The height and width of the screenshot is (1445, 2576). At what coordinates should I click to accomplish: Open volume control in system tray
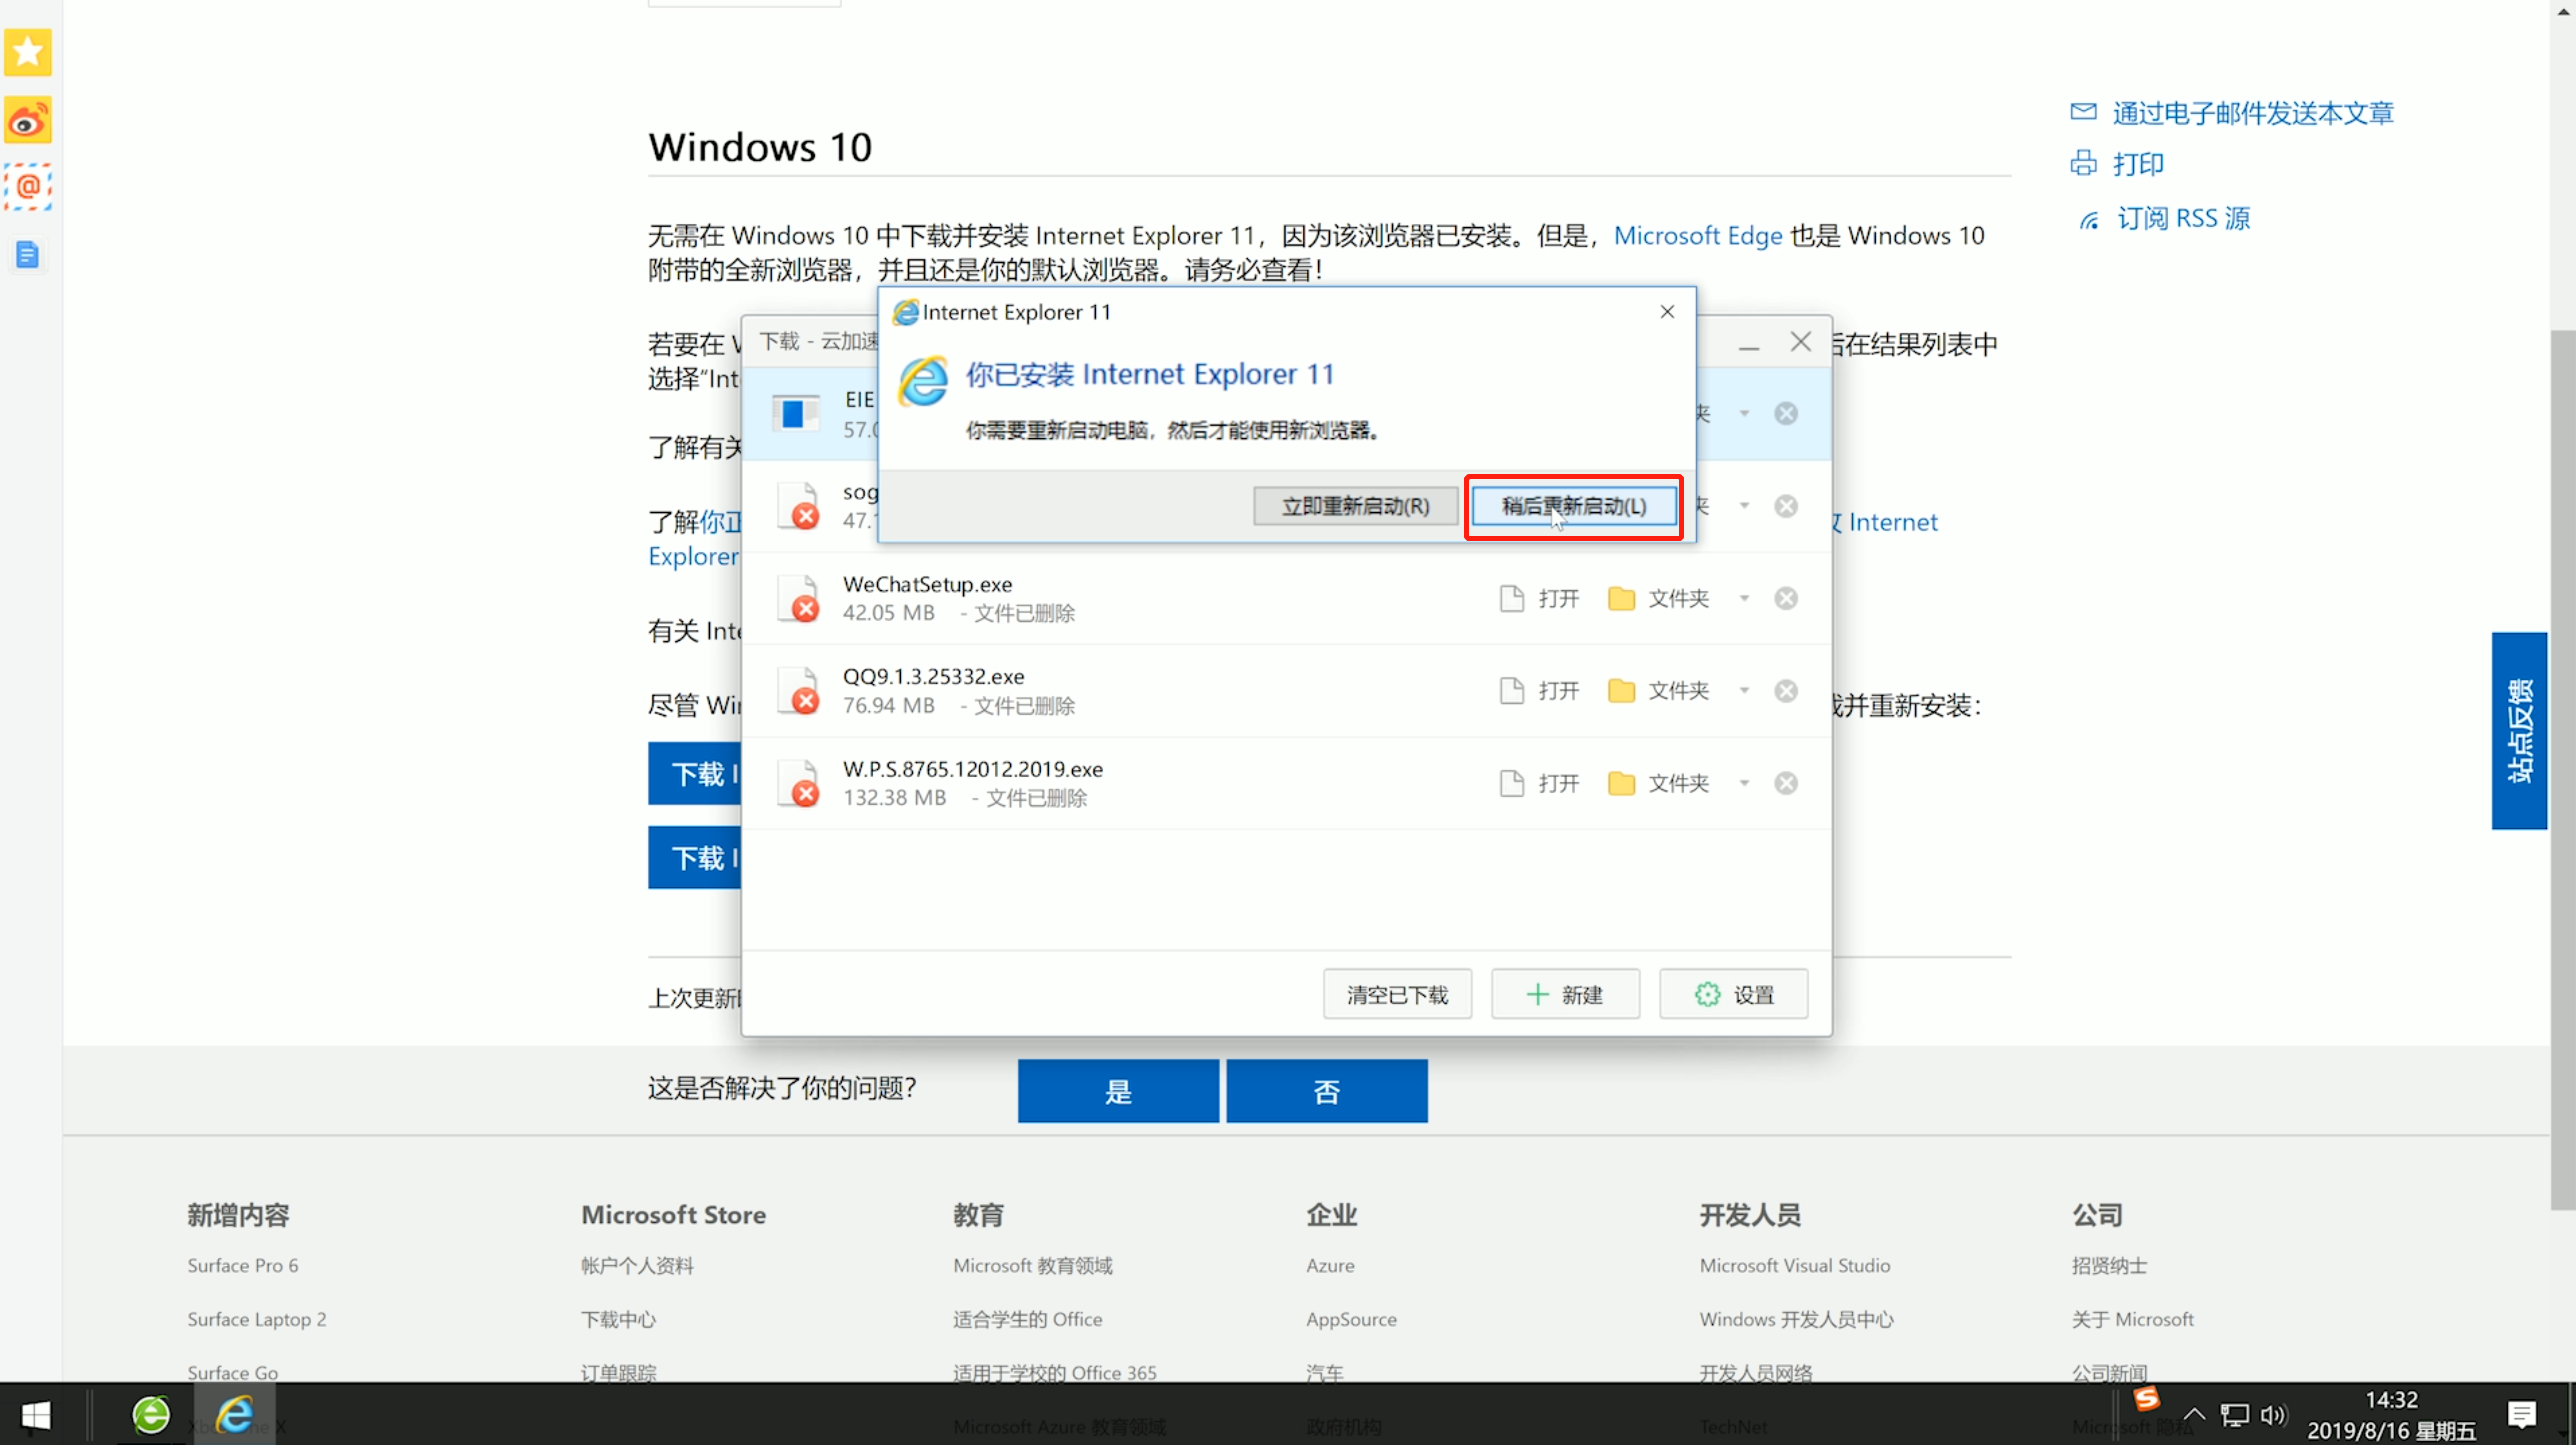2273,1415
